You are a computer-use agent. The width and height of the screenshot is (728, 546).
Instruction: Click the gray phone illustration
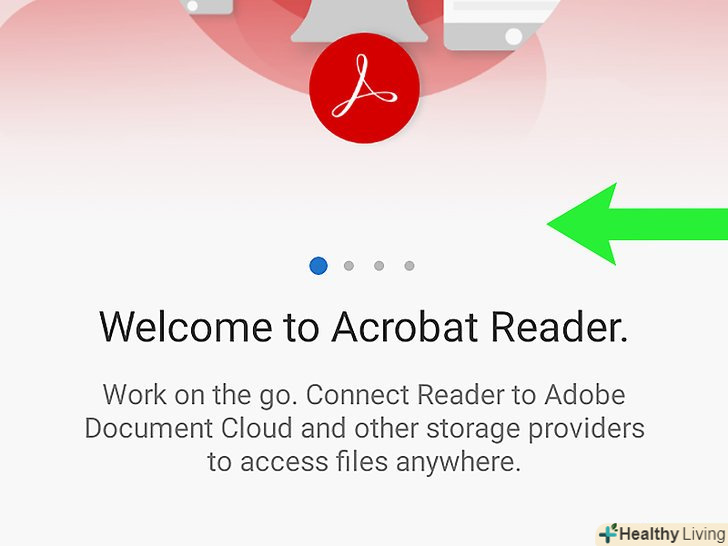pyautogui.click(x=207, y=6)
